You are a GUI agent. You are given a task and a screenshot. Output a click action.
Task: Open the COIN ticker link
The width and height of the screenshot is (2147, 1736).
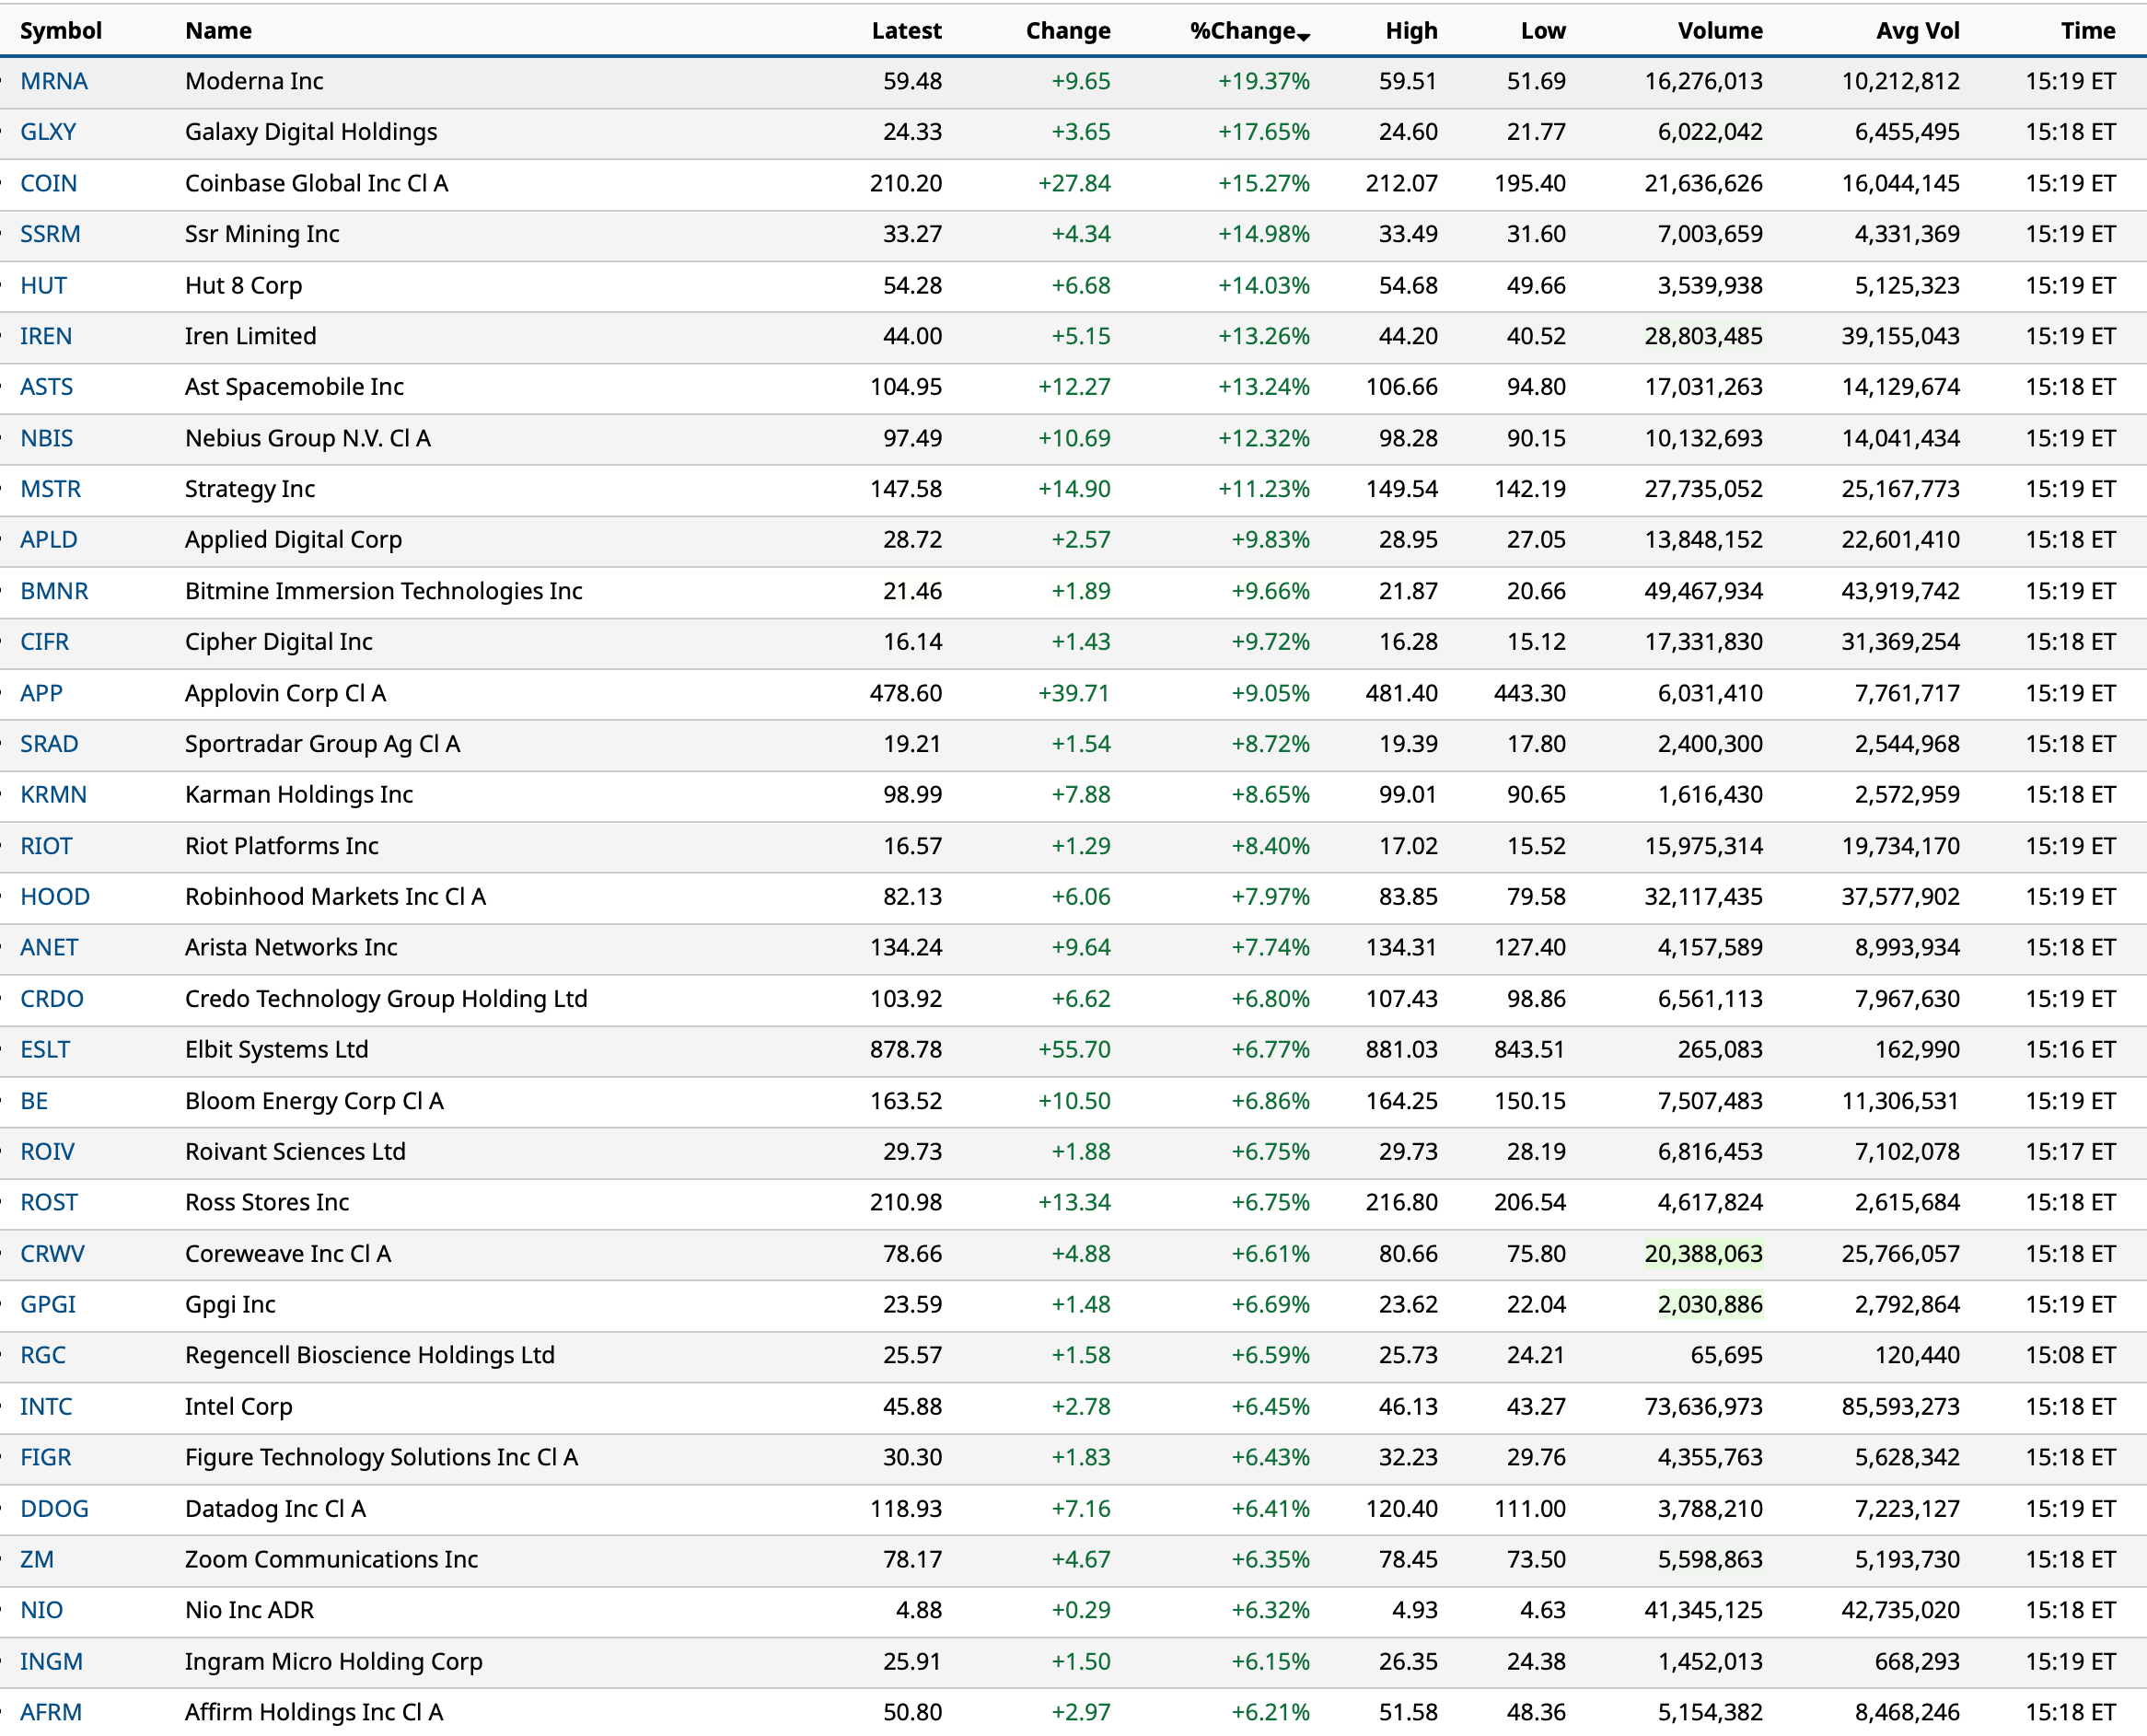48,183
